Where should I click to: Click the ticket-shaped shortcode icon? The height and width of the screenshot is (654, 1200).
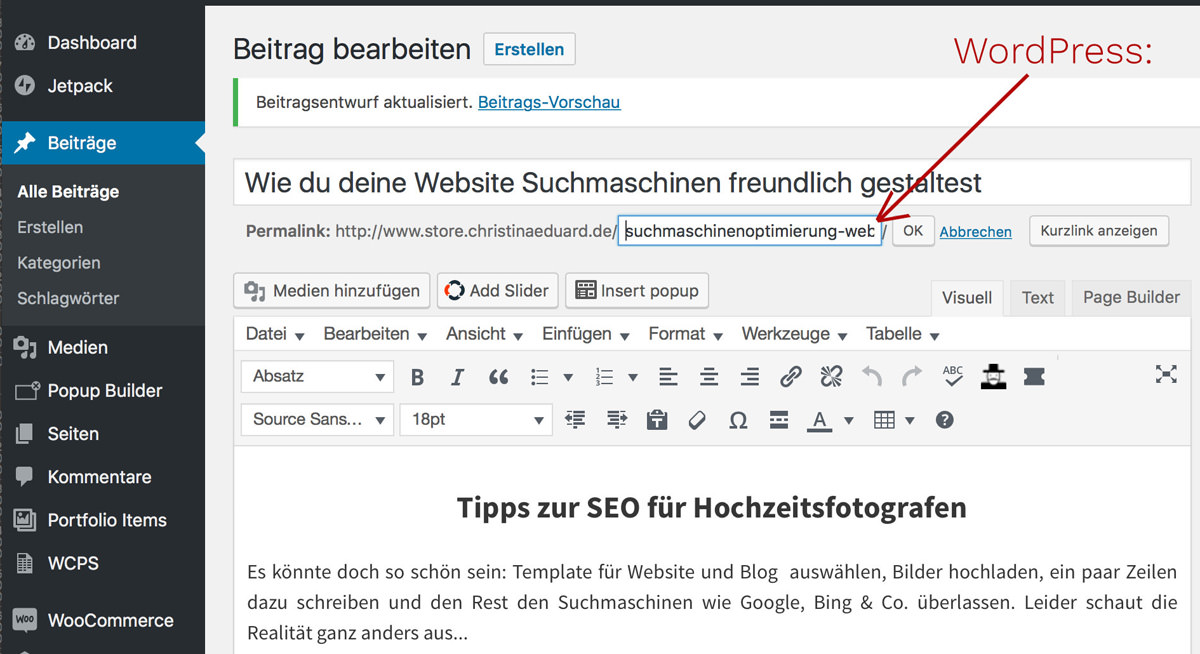click(1034, 376)
